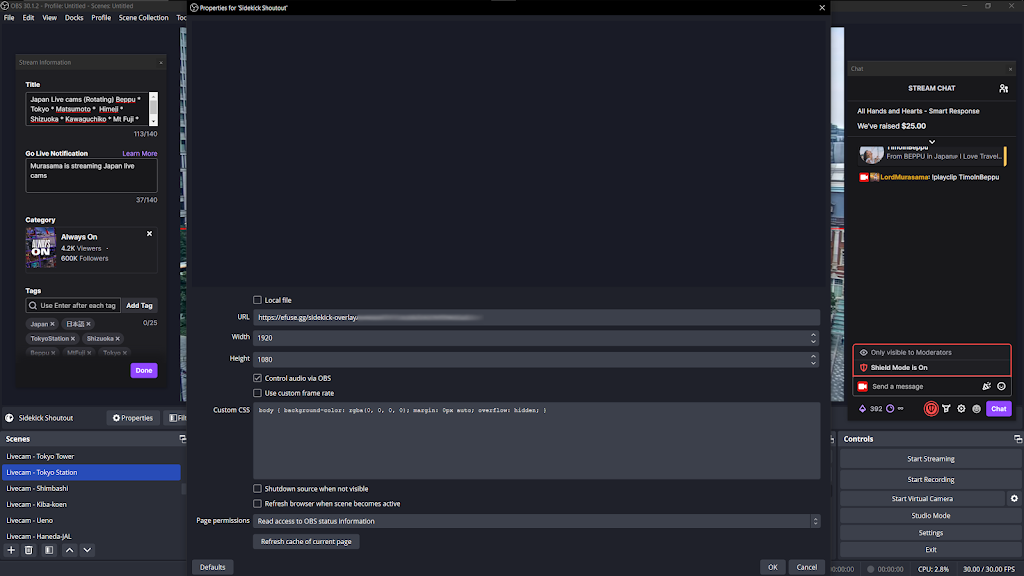
Task: Tick Shutdown source when not visible
Action: click(x=258, y=489)
